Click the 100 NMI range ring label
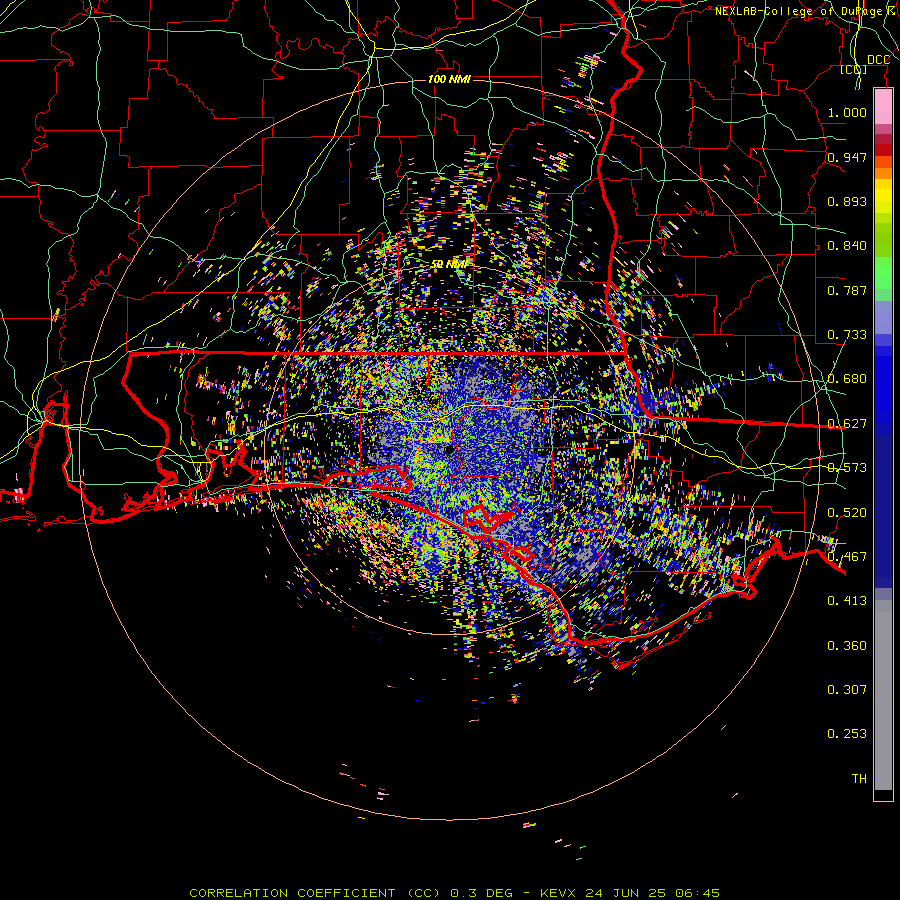This screenshot has width=900, height=900. (449, 79)
